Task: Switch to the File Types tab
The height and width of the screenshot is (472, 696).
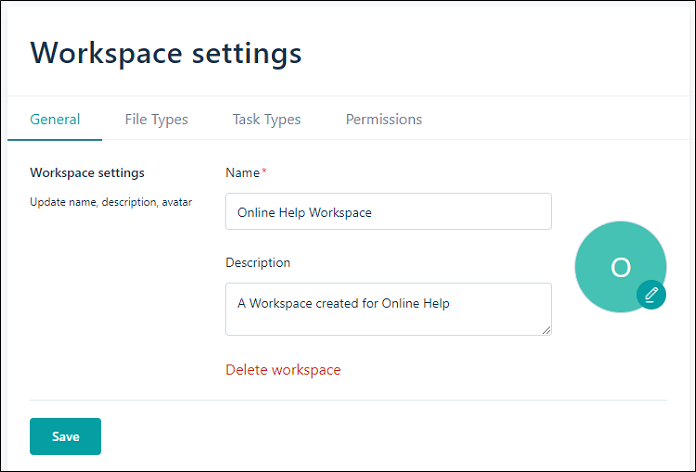Action: pyautogui.click(x=156, y=119)
